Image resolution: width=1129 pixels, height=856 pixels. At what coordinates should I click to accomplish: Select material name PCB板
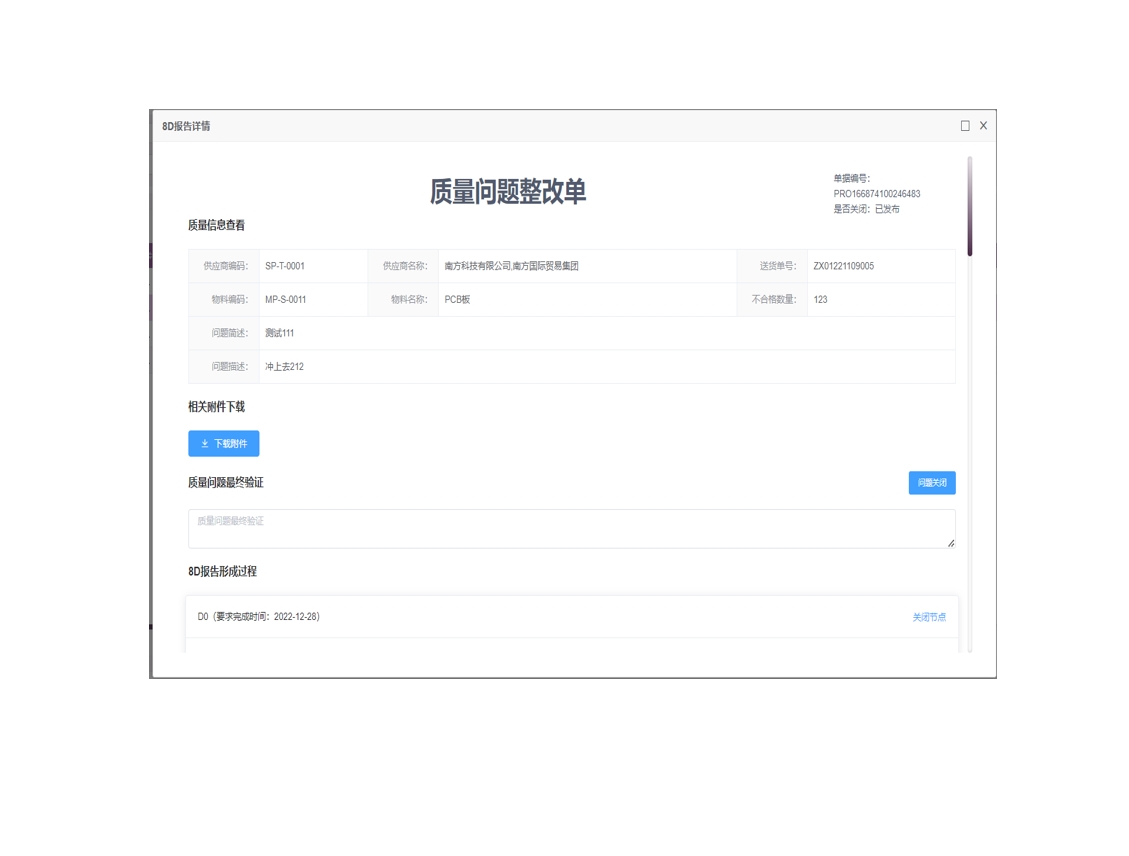(x=457, y=299)
